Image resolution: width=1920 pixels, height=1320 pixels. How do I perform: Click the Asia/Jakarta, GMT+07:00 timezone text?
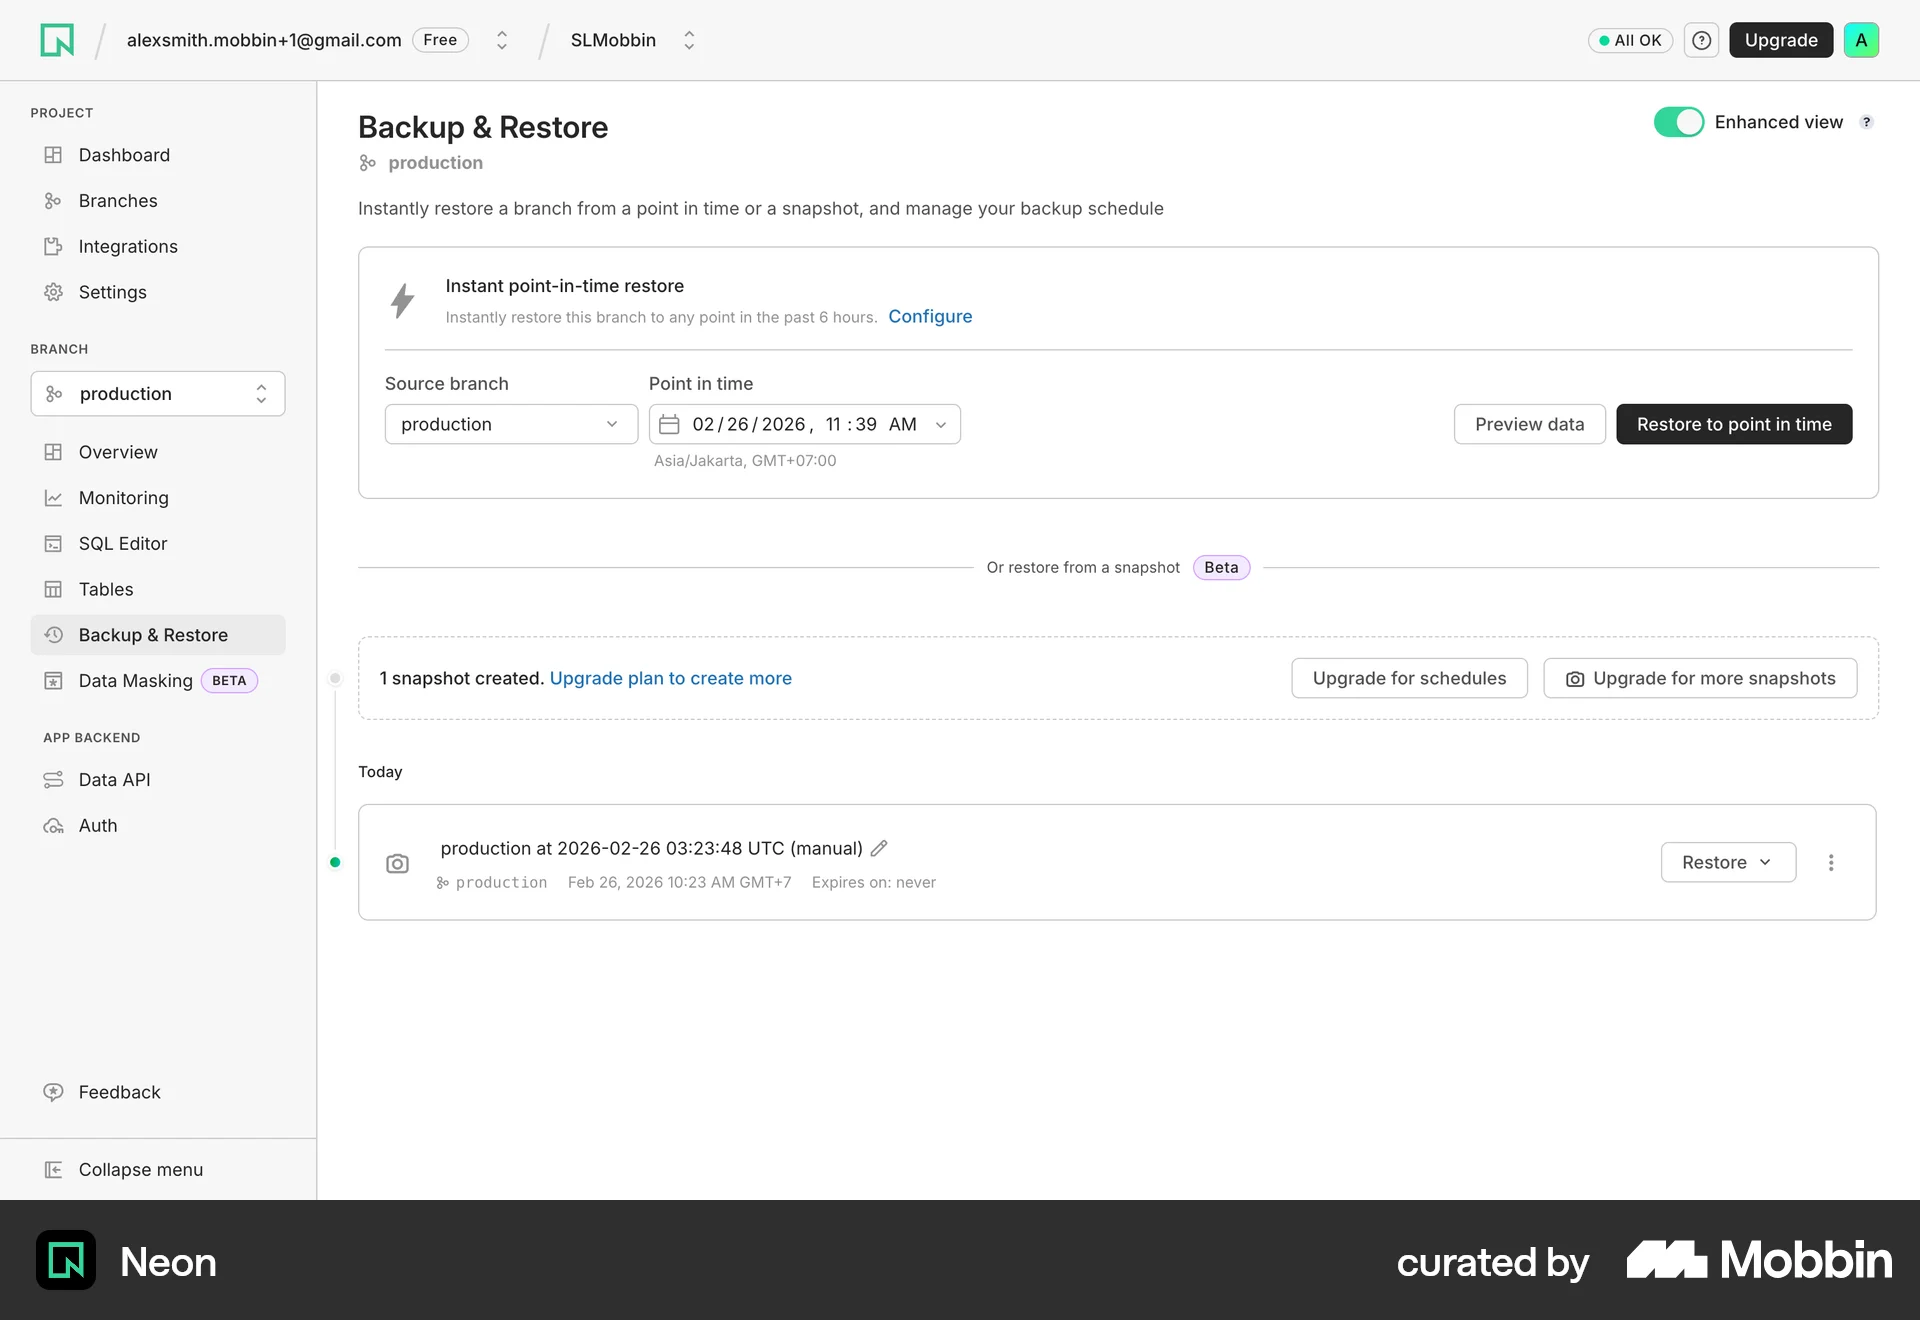(x=745, y=461)
